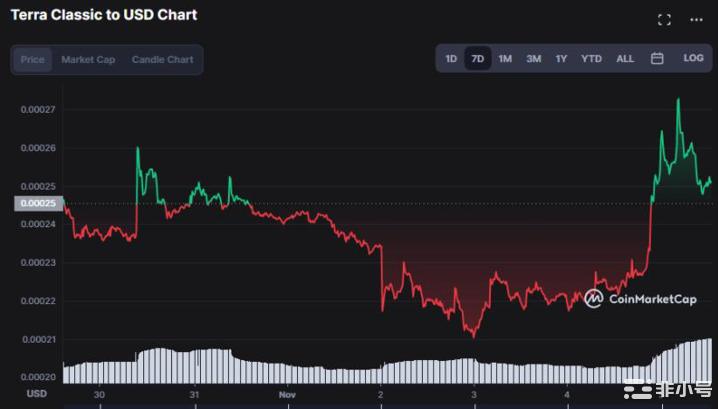Click the current price label 0.00025
The height and width of the screenshot is (409, 718).
point(38,204)
